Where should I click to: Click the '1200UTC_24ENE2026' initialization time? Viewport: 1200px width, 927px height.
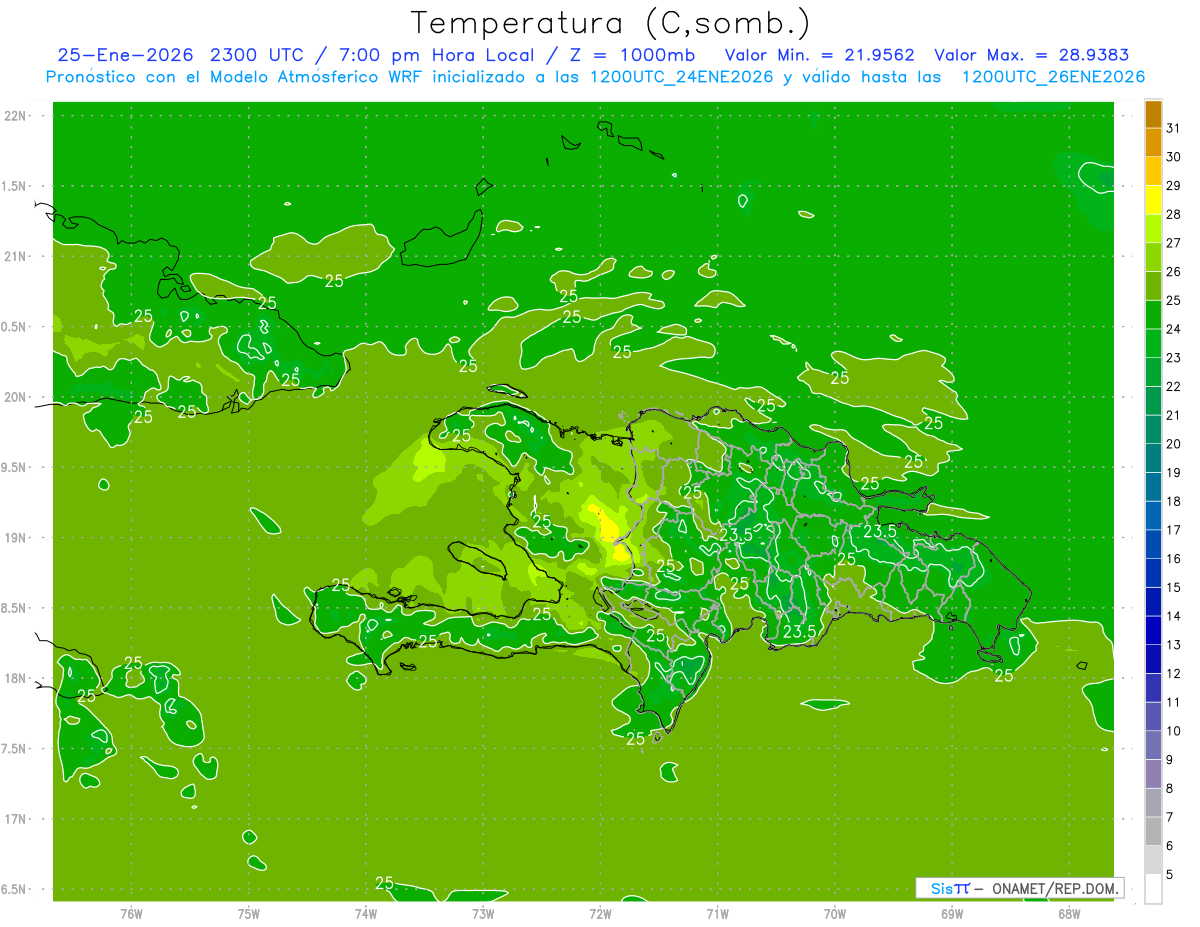680,77
